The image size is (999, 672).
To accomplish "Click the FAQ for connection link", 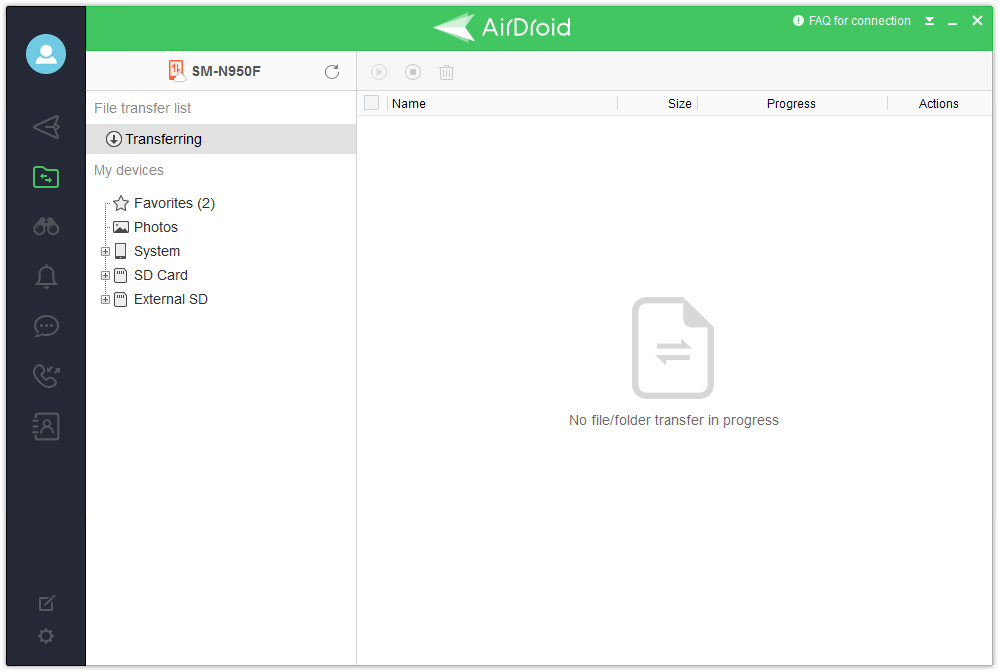I will pos(858,21).
